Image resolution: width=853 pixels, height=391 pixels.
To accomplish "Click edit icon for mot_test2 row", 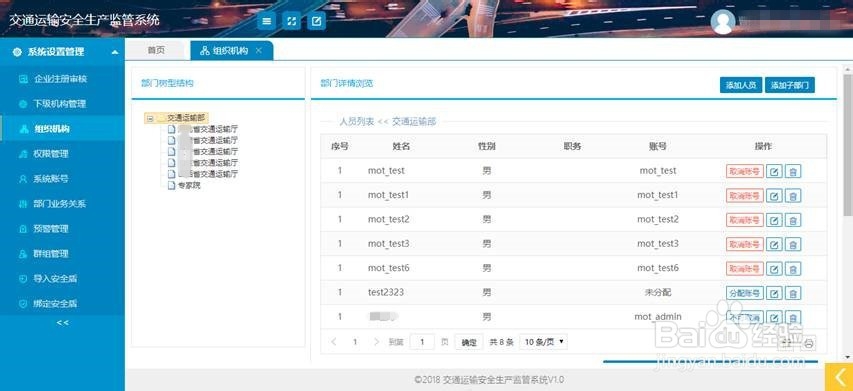I will point(774,220).
